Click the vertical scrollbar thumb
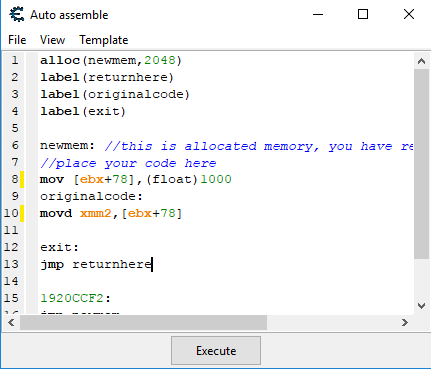431x369 pixels. (421, 164)
